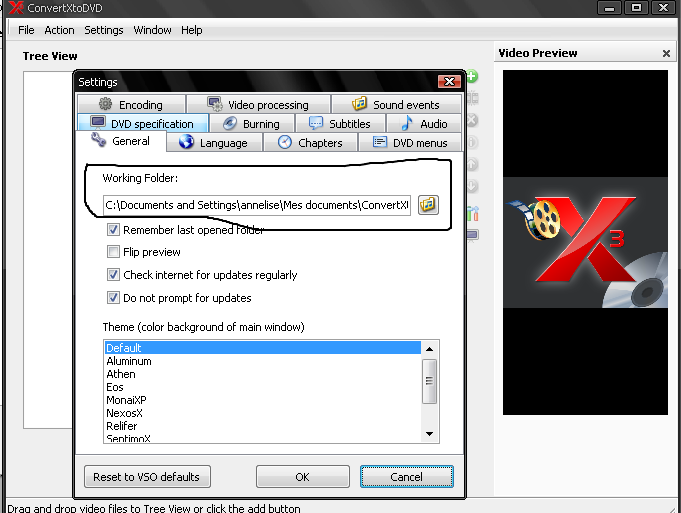Click the merge video files icon
Viewport: 681px width, 513px height.
tap(473, 98)
